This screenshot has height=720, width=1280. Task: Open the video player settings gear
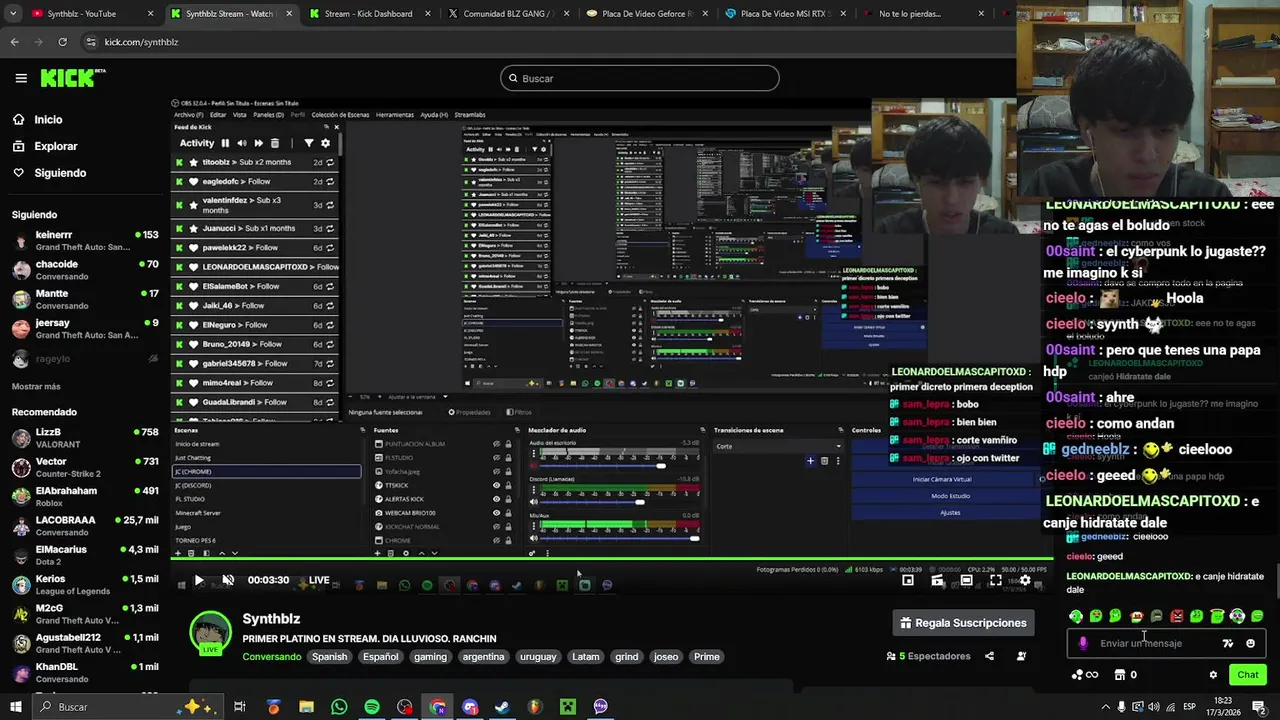pos(1025,580)
